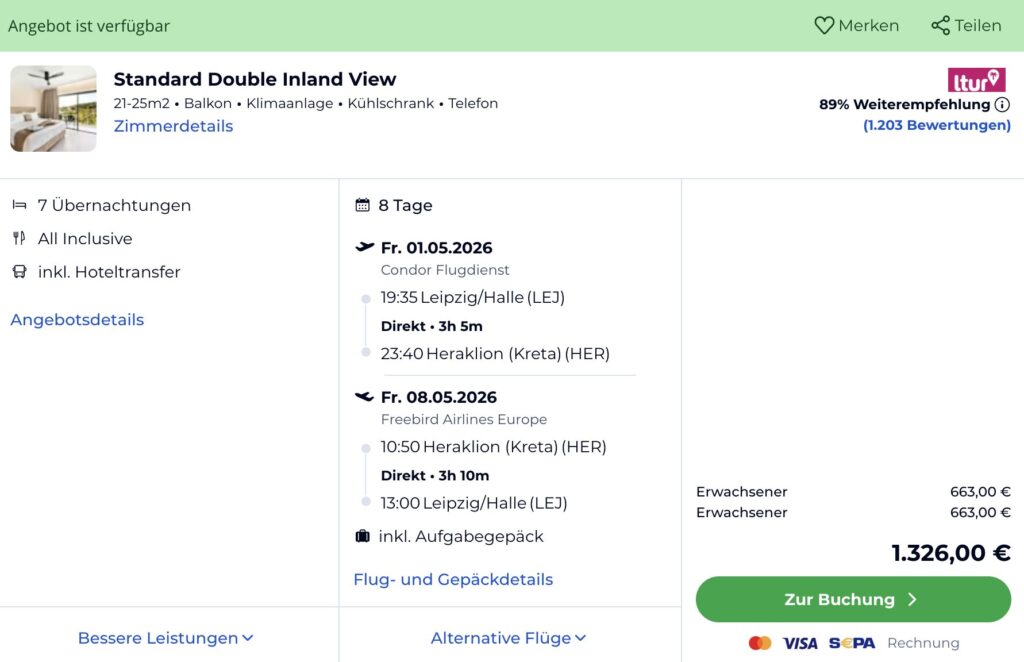Open the Standard Double Inland View room photo
1024x662 pixels.
pyautogui.click(x=53, y=108)
